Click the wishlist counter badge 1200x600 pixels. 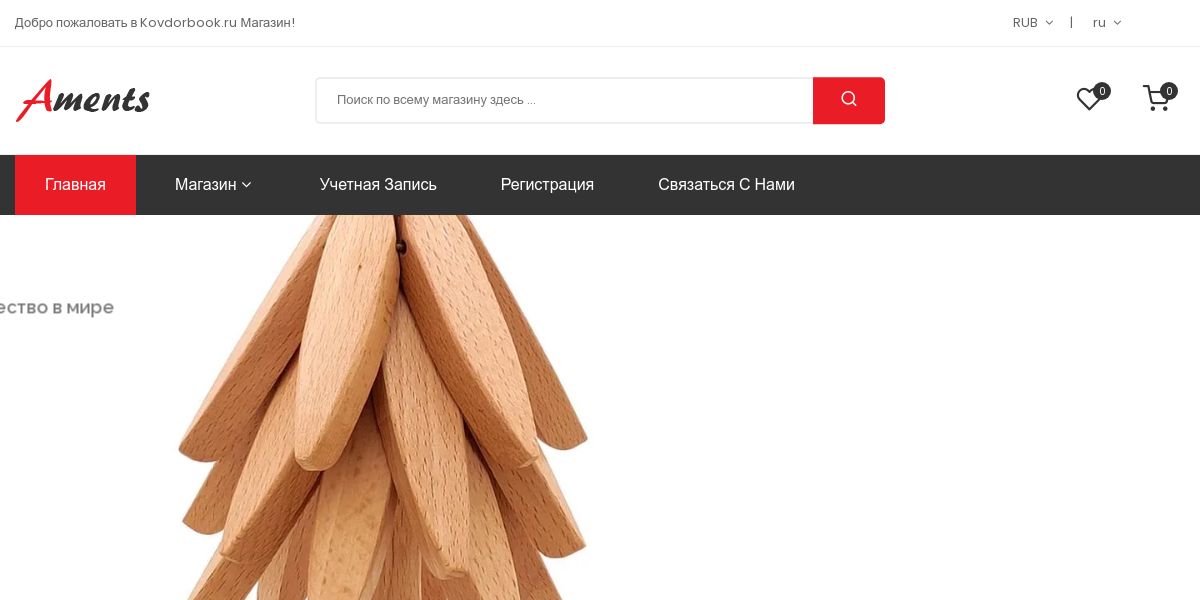click(x=1102, y=91)
